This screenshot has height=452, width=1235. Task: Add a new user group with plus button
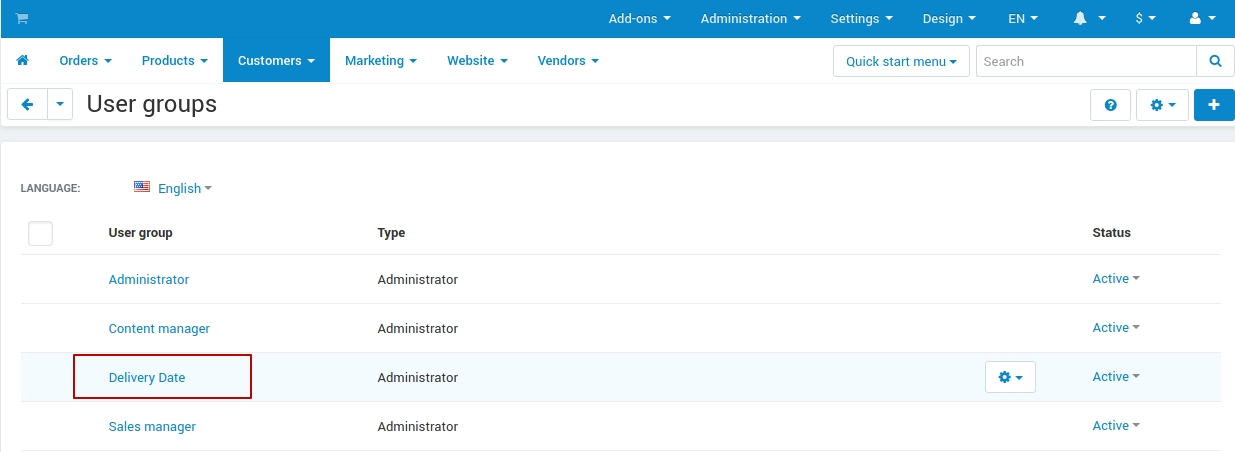pos(1214,105)
